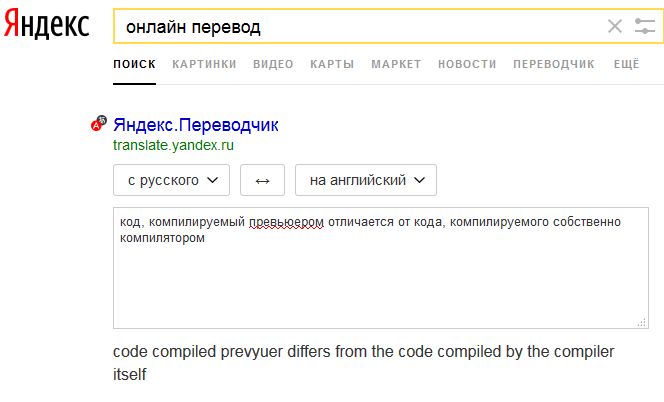The height and width of the screenshot is (402, 664).
Task: Open the Яндекс.Переводчик result title link
Action: pyautogui.click(x=196, y=125)
